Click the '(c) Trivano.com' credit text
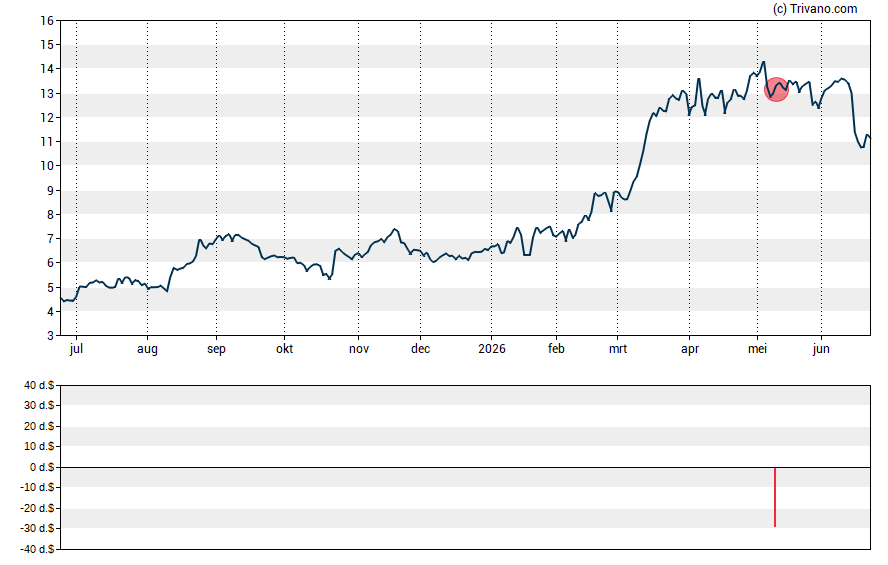The height and width of the screenshot is (565, 888). pos(815,9)
